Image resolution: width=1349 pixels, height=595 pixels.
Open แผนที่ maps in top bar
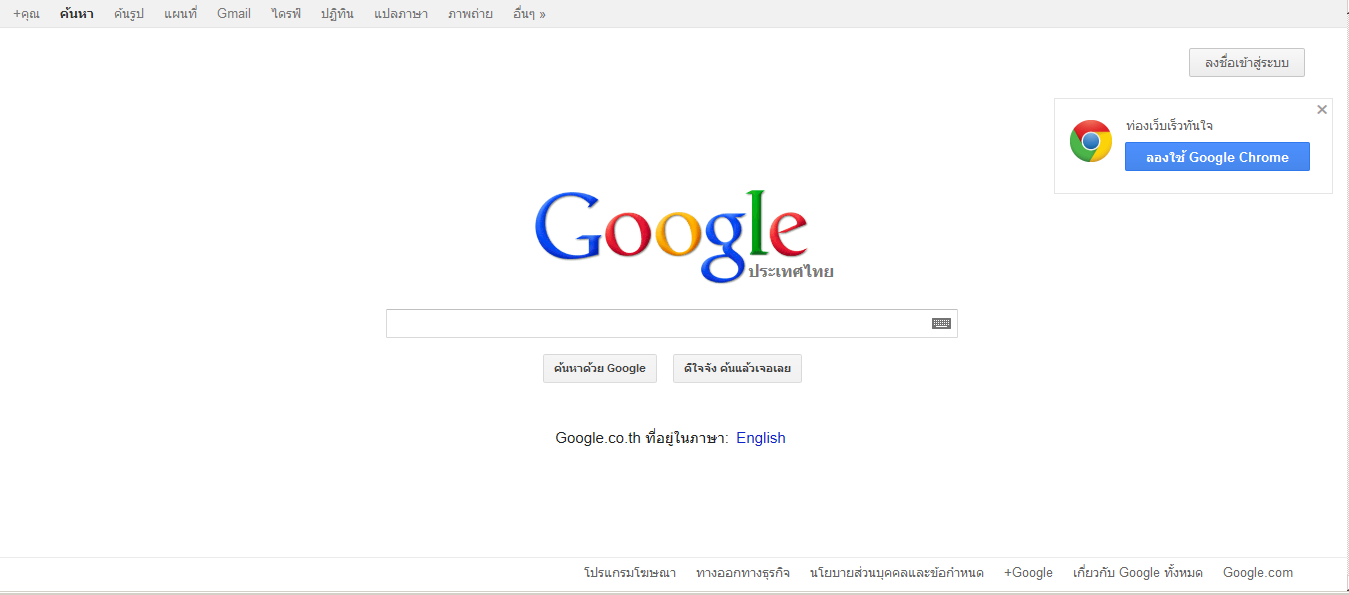tap(181, 14)
